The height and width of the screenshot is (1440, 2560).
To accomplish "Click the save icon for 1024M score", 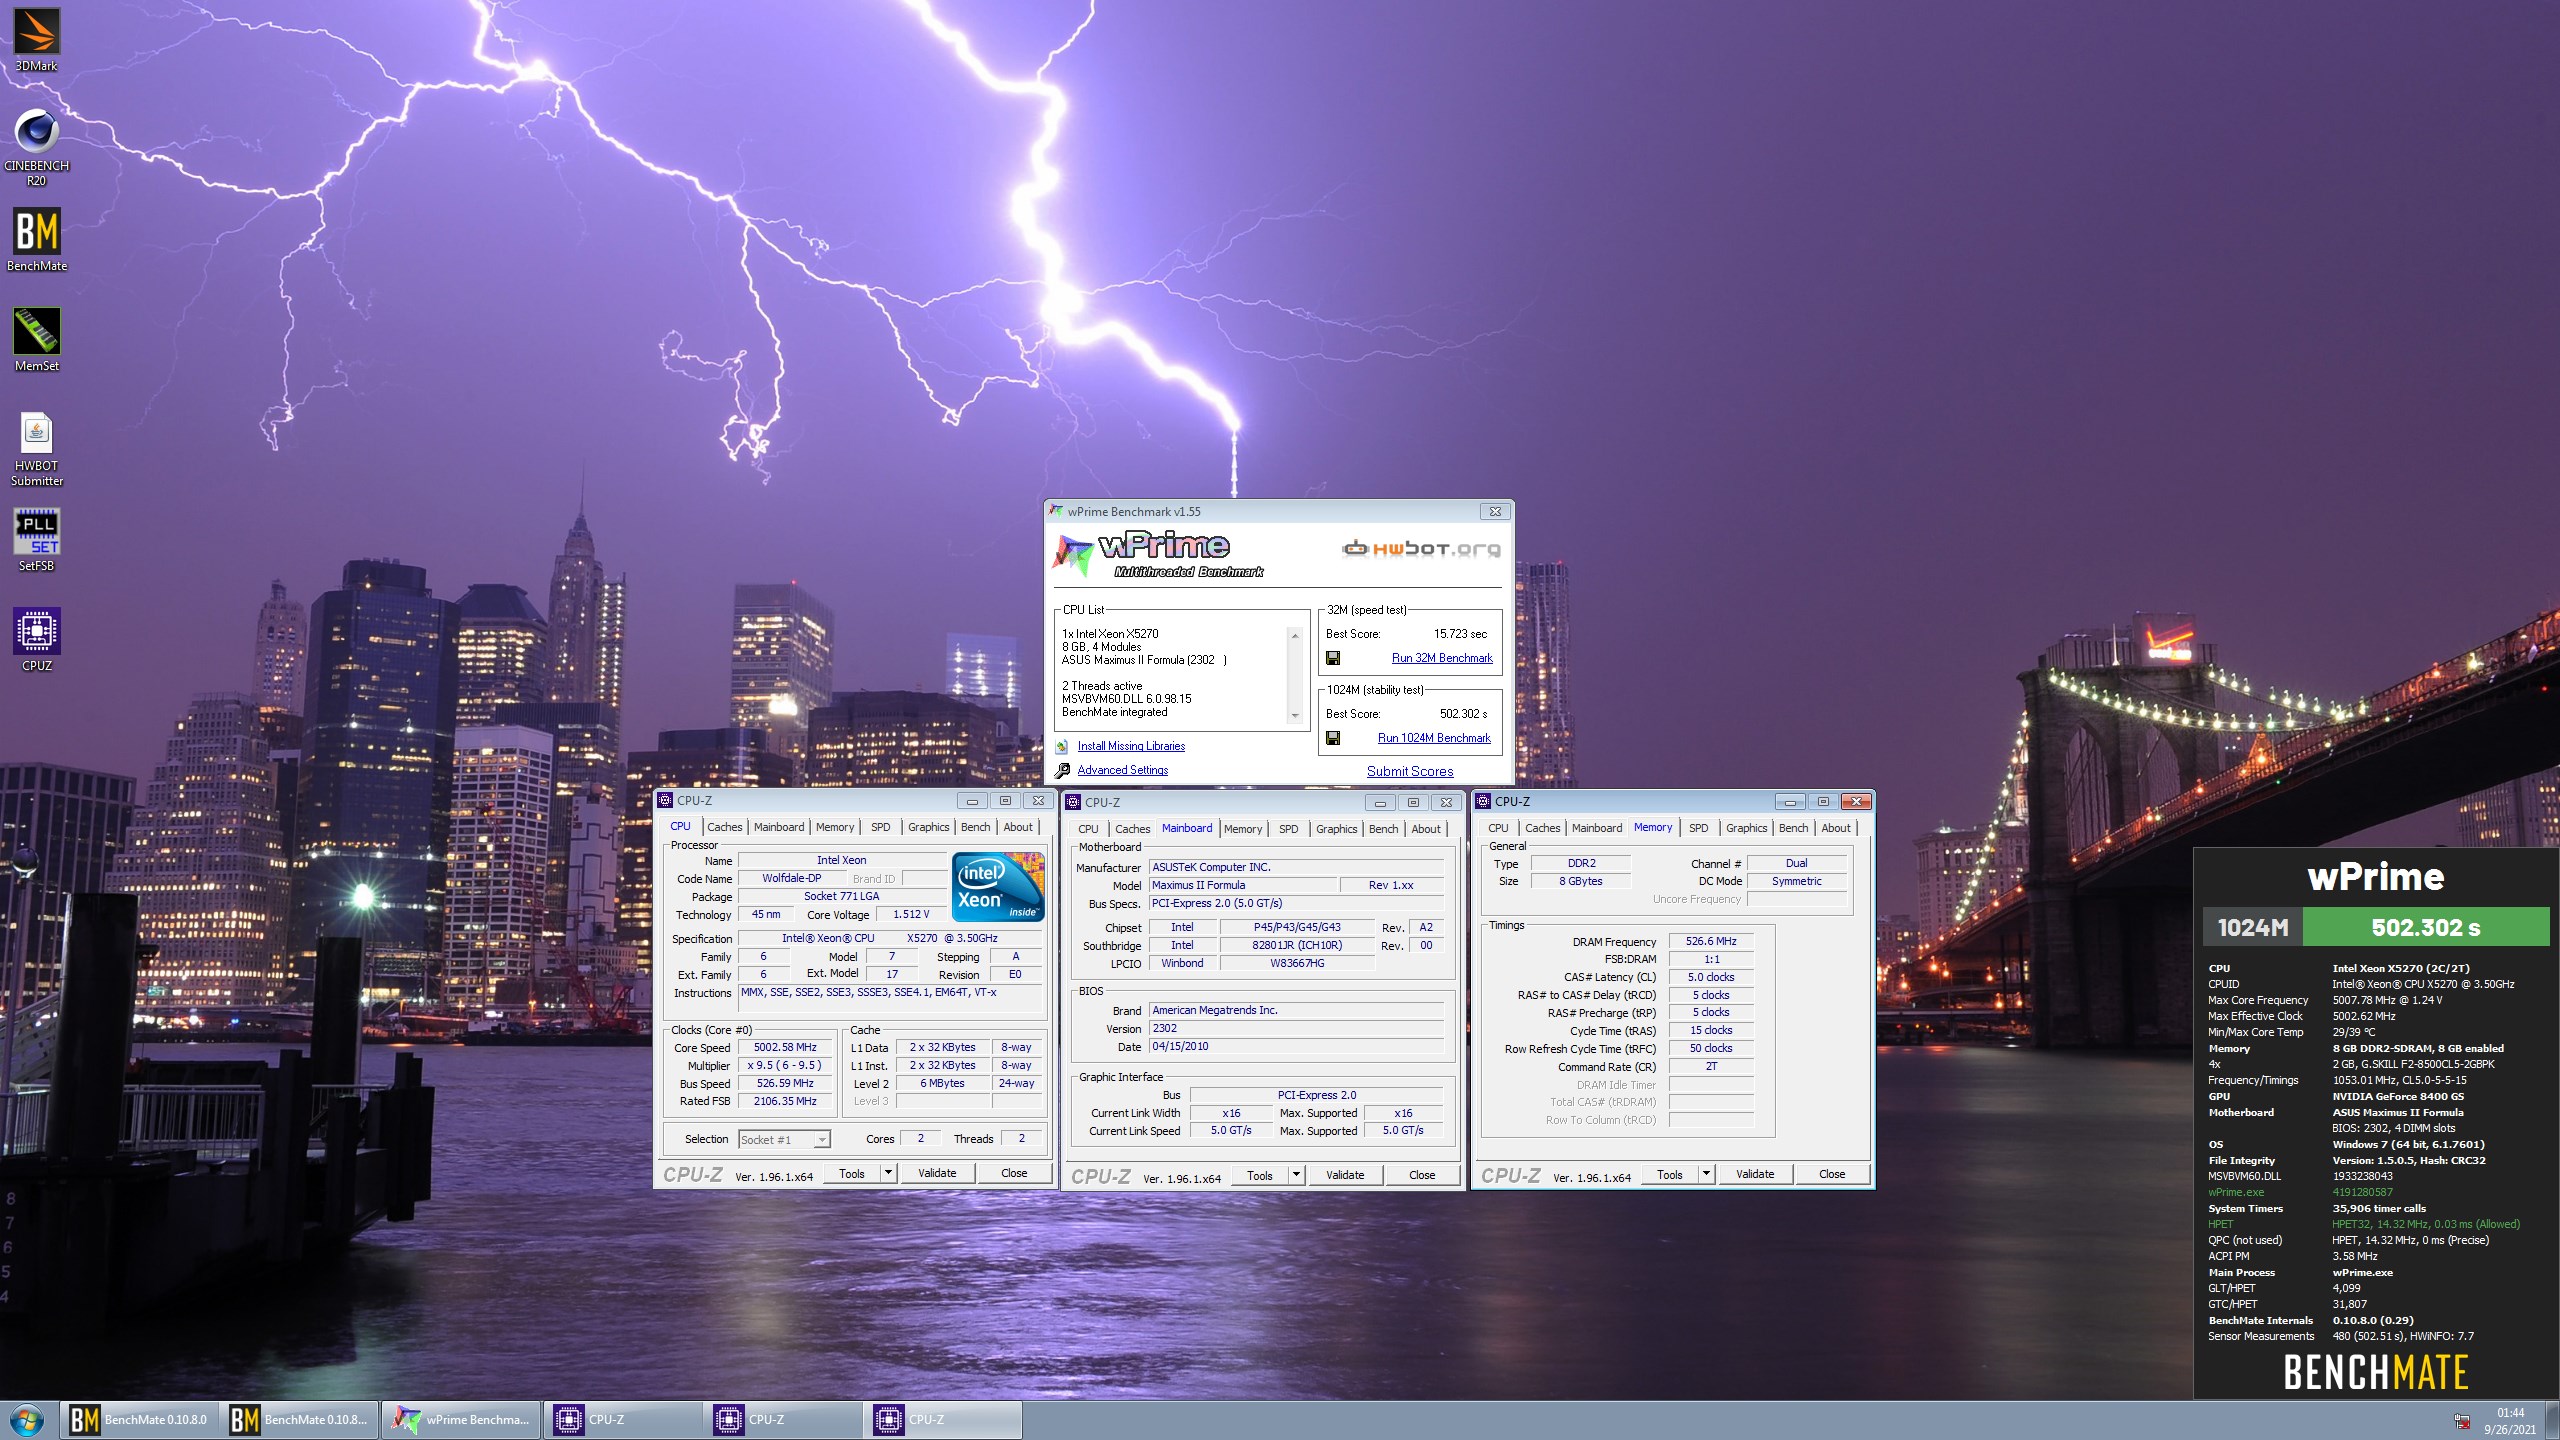I will (x=1333, y=738).
